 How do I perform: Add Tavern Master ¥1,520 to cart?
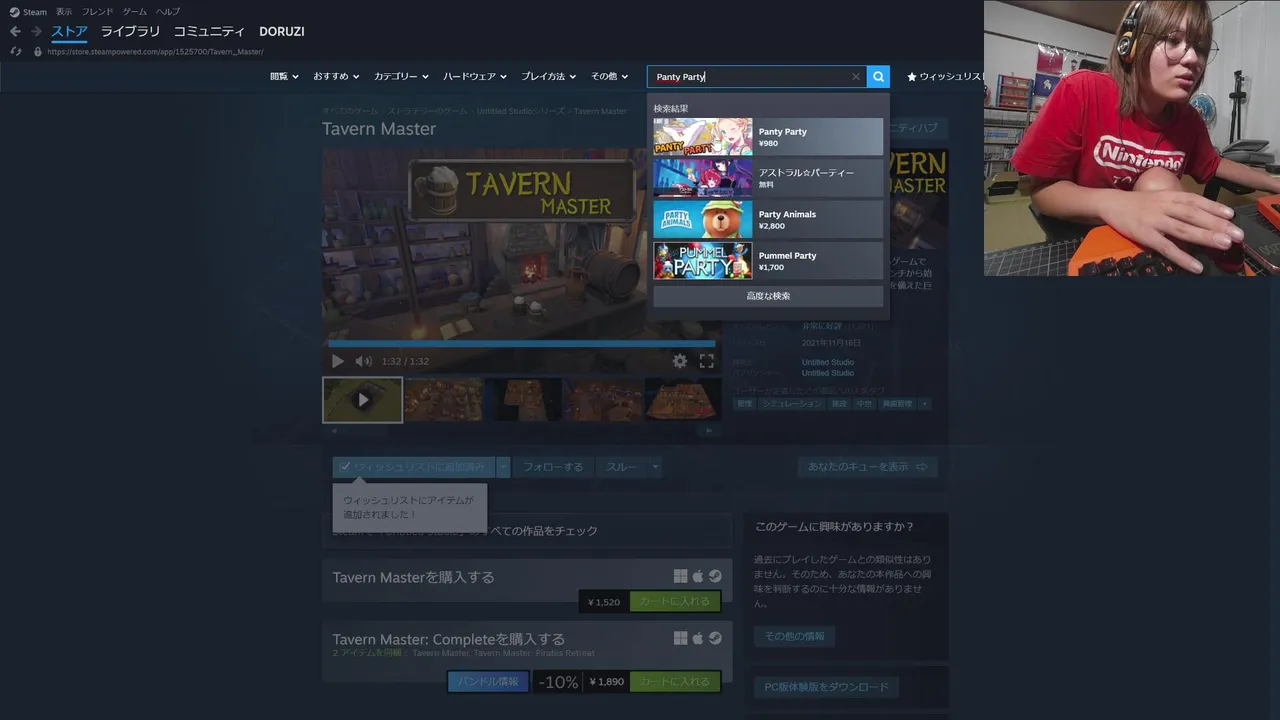tap(675, 601)
